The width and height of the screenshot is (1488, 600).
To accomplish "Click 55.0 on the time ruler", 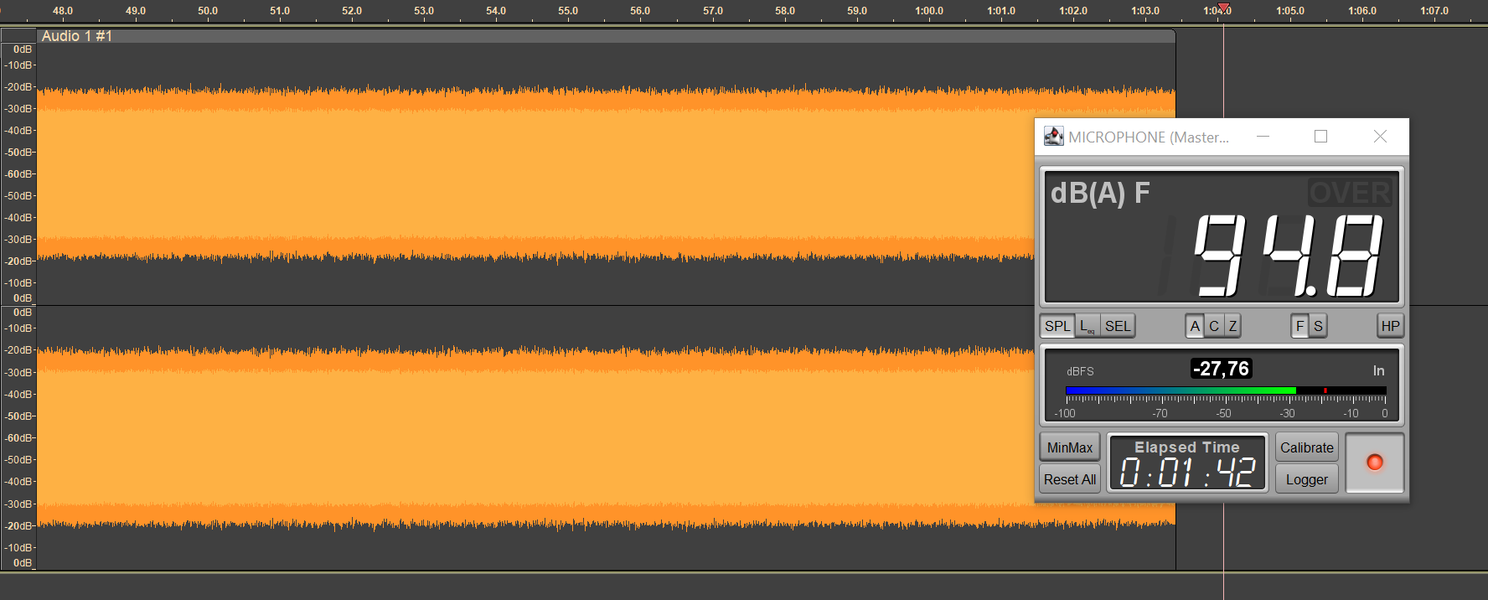I will tap(568, 11).
